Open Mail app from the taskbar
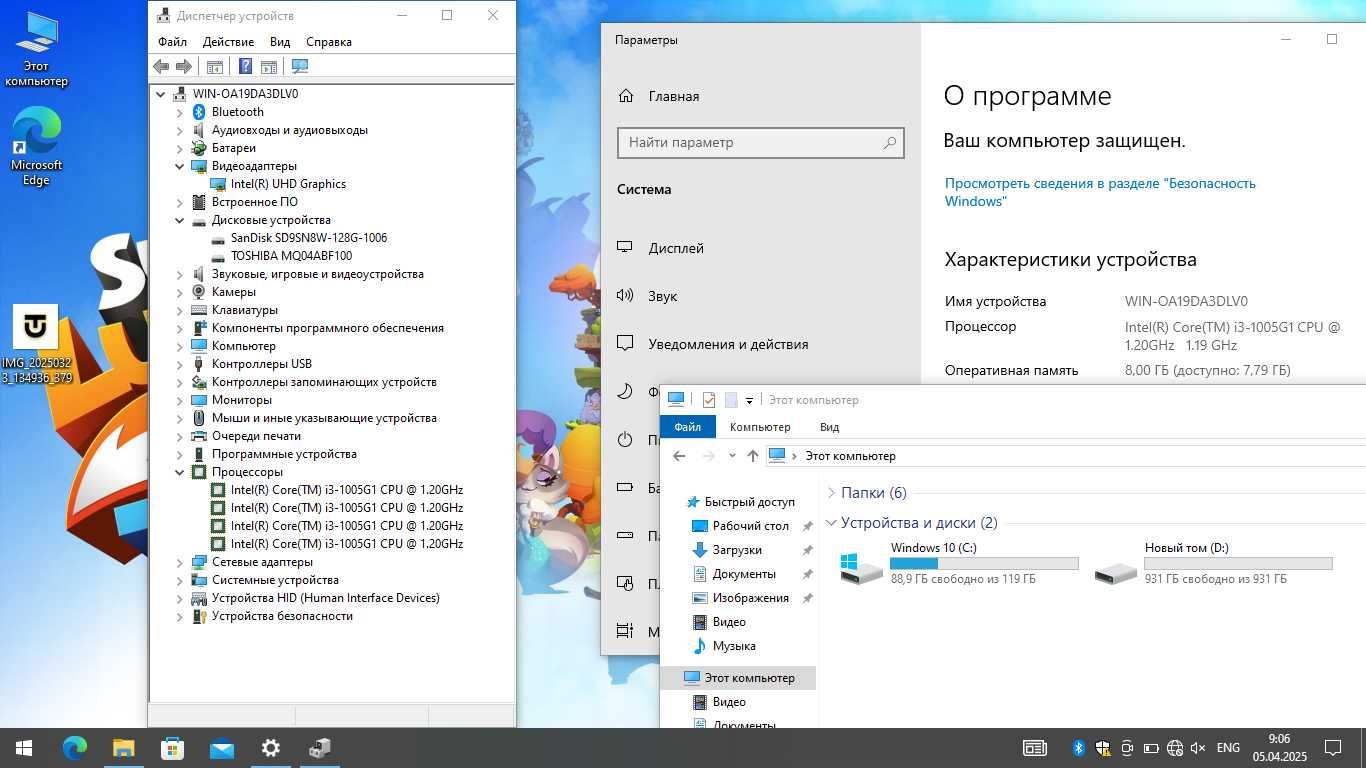Image resolution: width=1366 pixels, height=768 pixels. point(222,748)
